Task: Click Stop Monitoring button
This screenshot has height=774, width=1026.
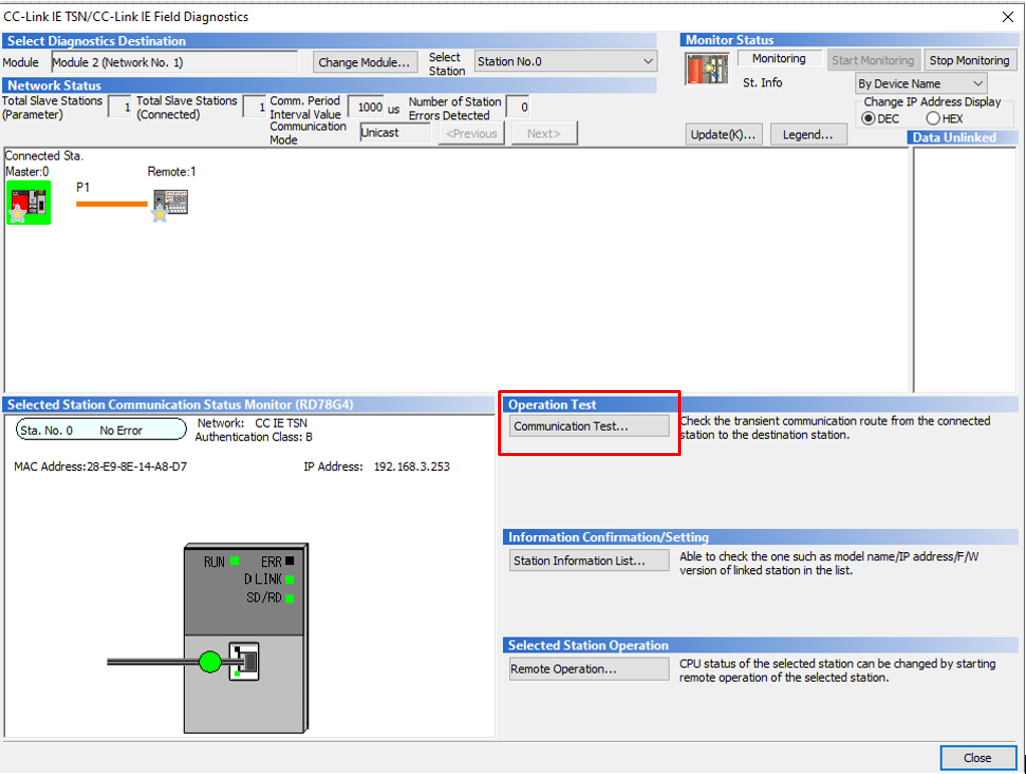Action: click(970, 60)
